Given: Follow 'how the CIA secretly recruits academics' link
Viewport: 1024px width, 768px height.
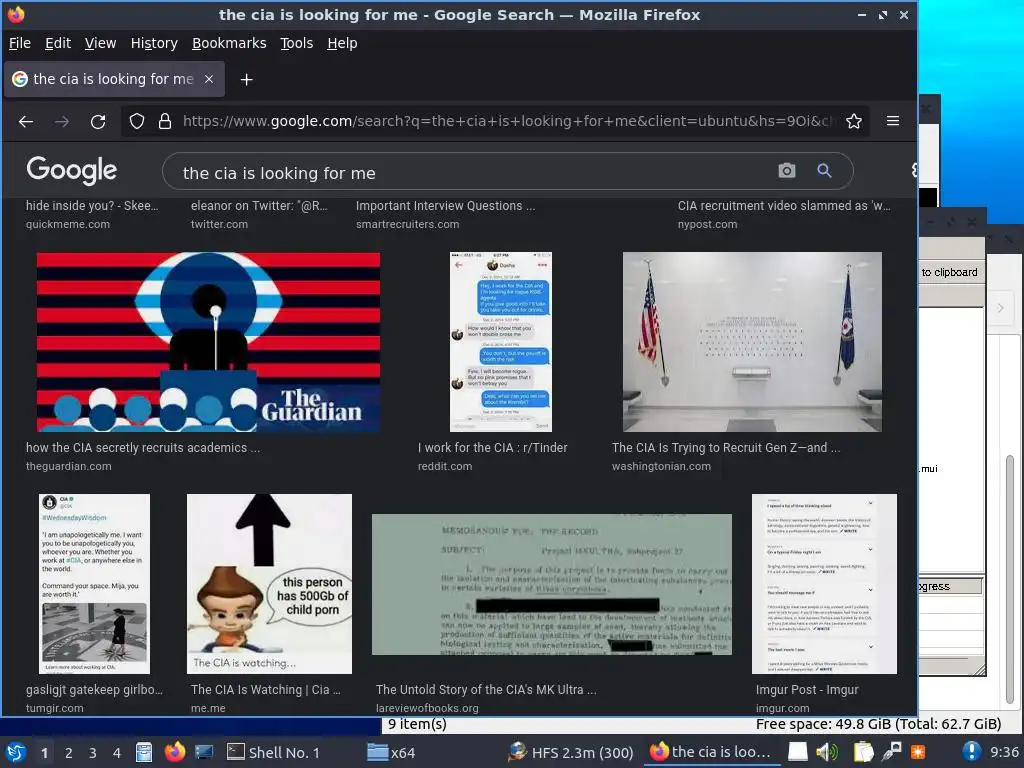Looking at the screenshot, I should click(143, 447).
